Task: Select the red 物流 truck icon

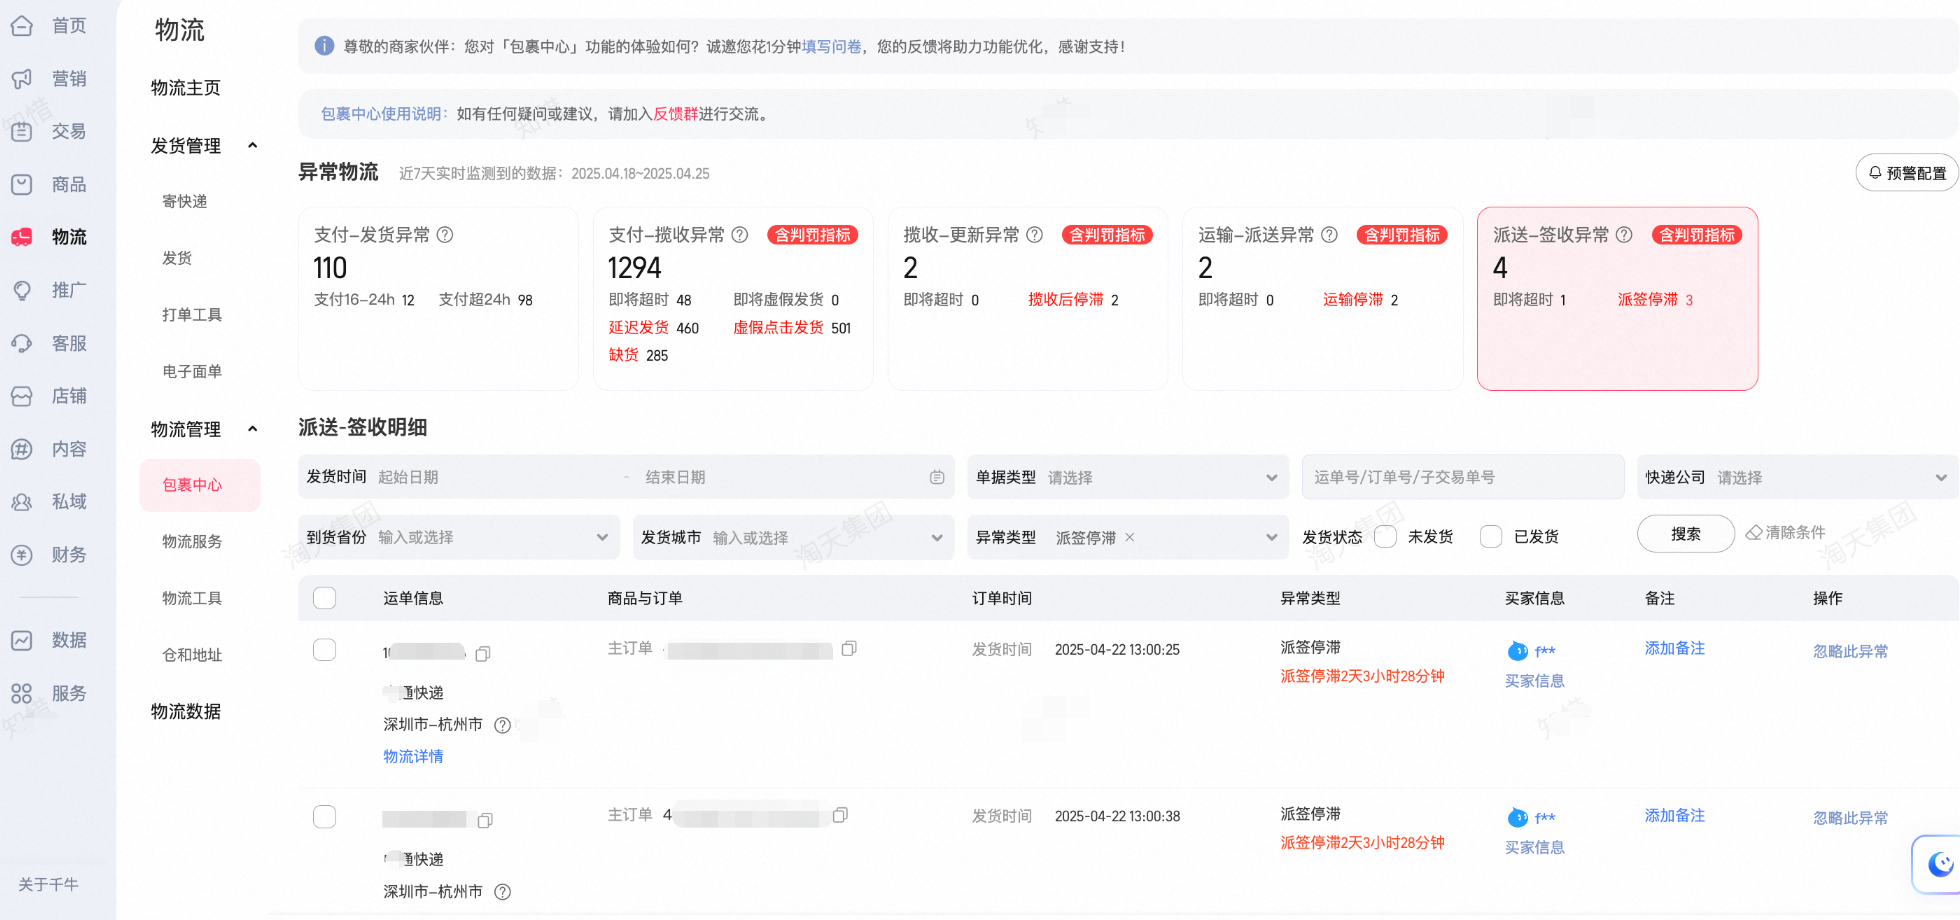Action: [22, 237]
